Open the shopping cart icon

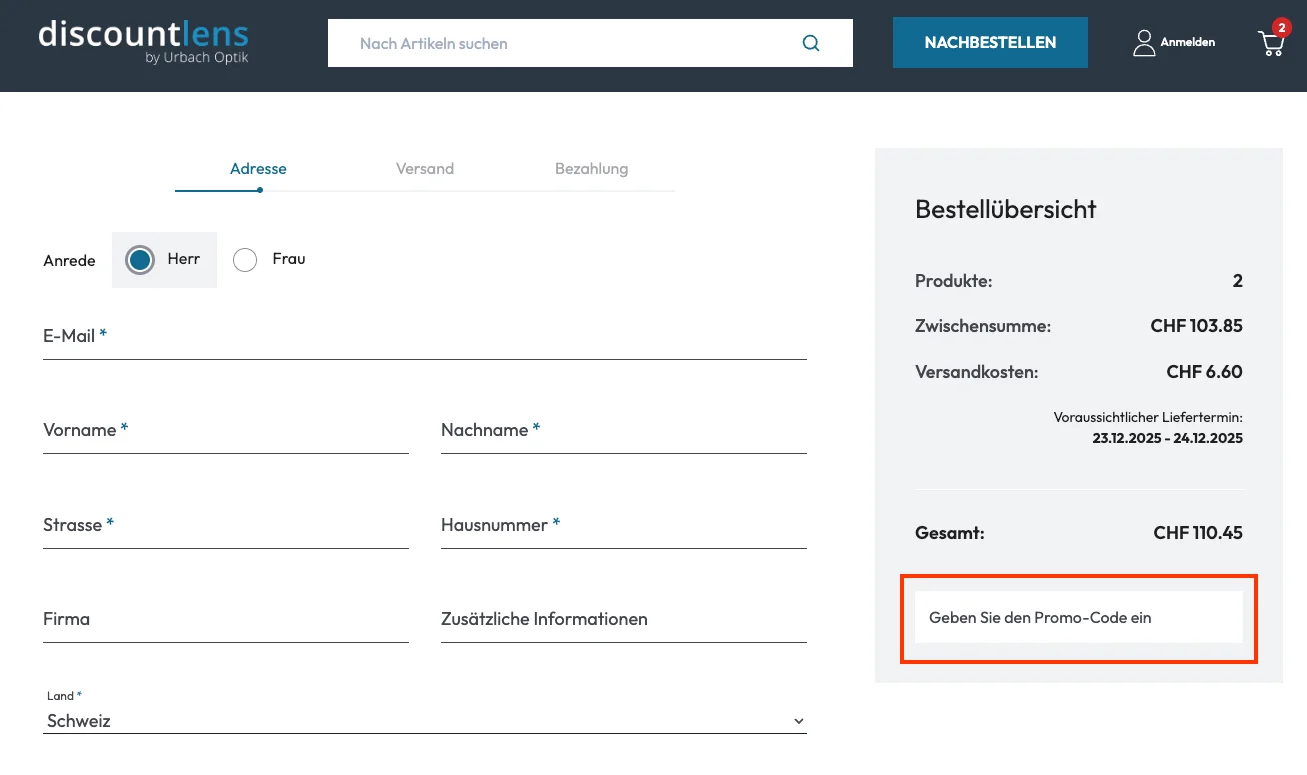(1271, 45)
